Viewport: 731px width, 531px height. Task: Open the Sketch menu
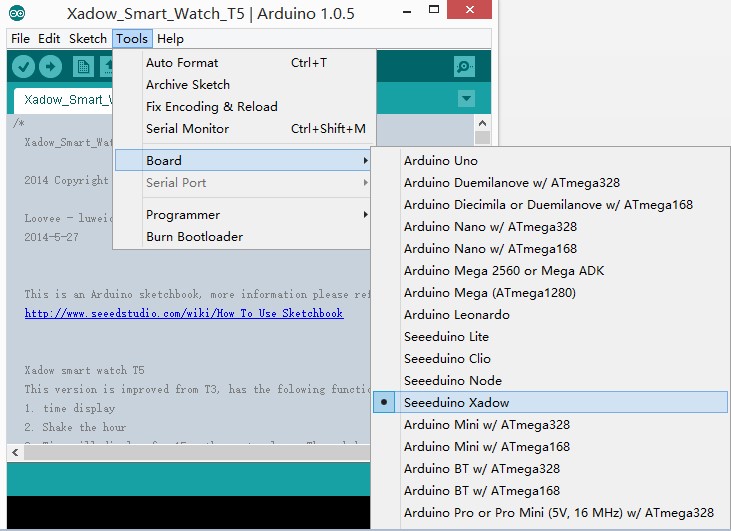pos(88,39)
